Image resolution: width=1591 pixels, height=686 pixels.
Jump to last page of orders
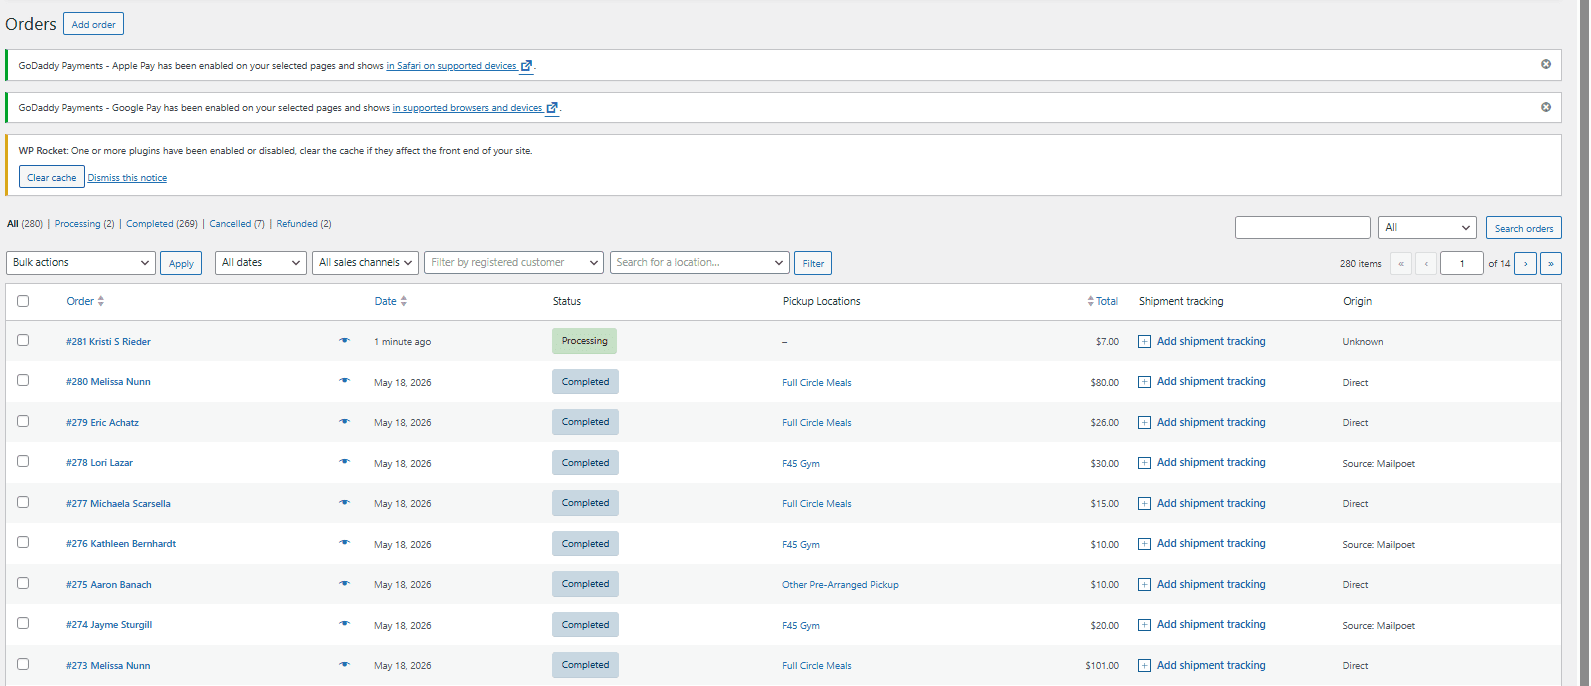pyautogui.click(x=1551, y=263)
